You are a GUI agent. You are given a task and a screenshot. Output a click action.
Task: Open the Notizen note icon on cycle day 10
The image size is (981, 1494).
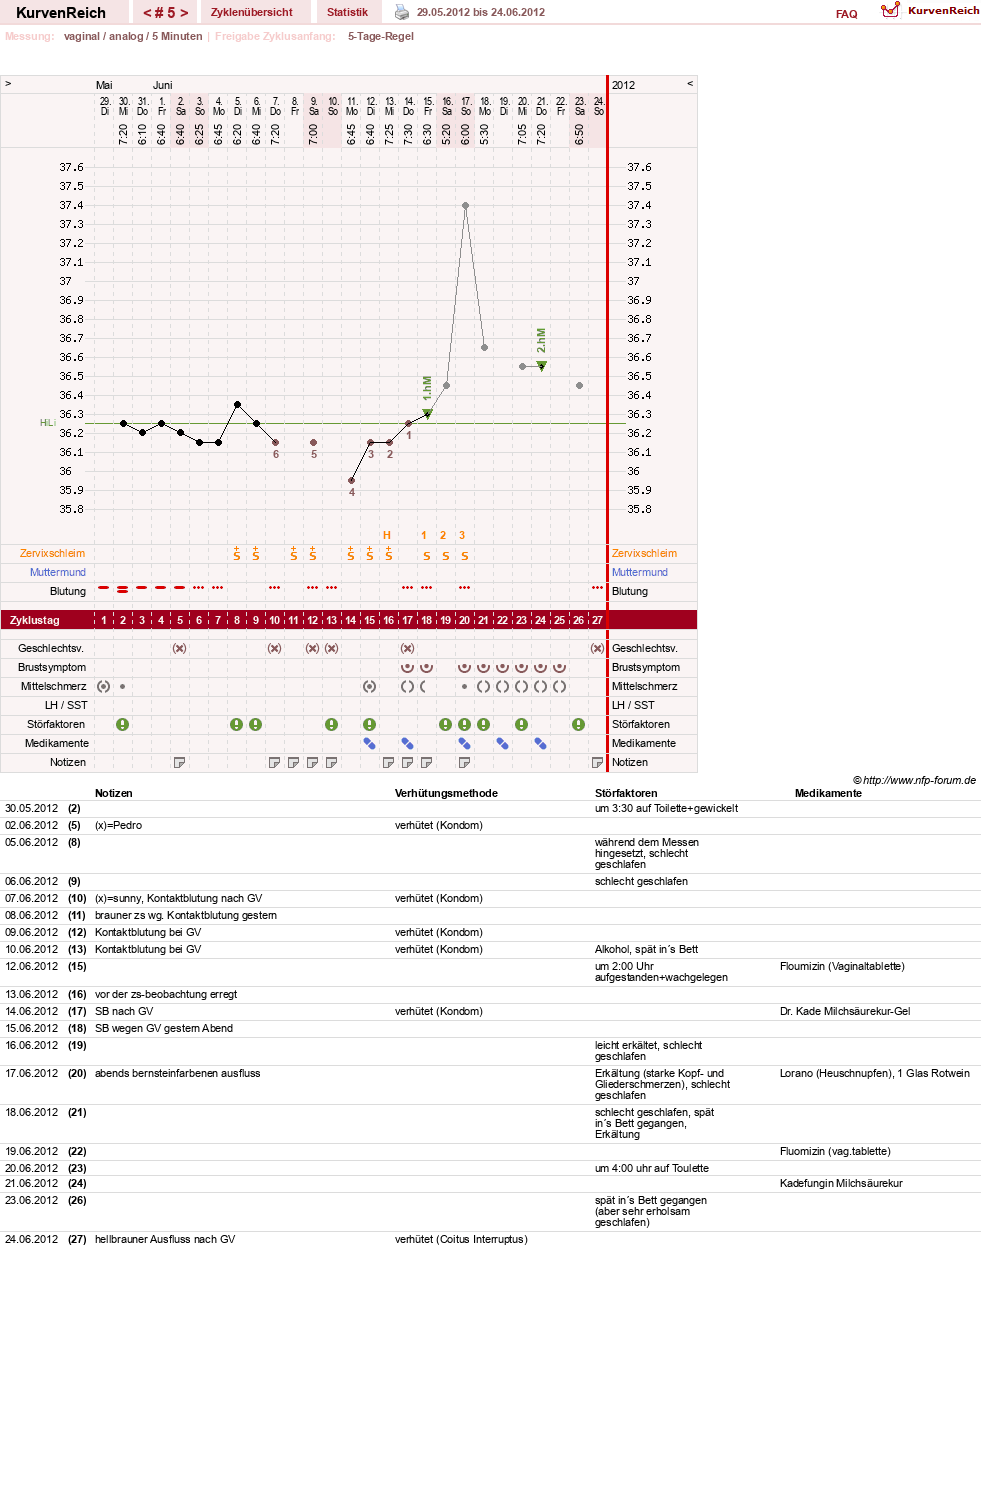(275, 762)
